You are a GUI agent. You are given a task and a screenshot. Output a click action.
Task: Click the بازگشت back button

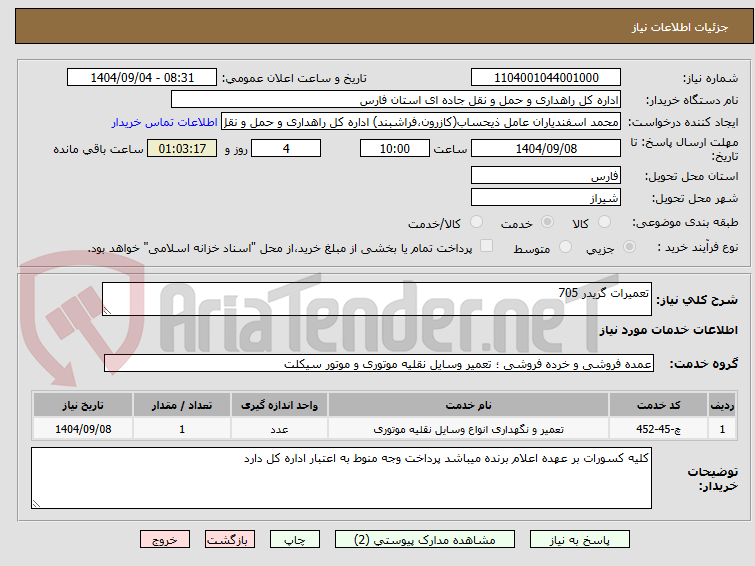pos(230,540)
